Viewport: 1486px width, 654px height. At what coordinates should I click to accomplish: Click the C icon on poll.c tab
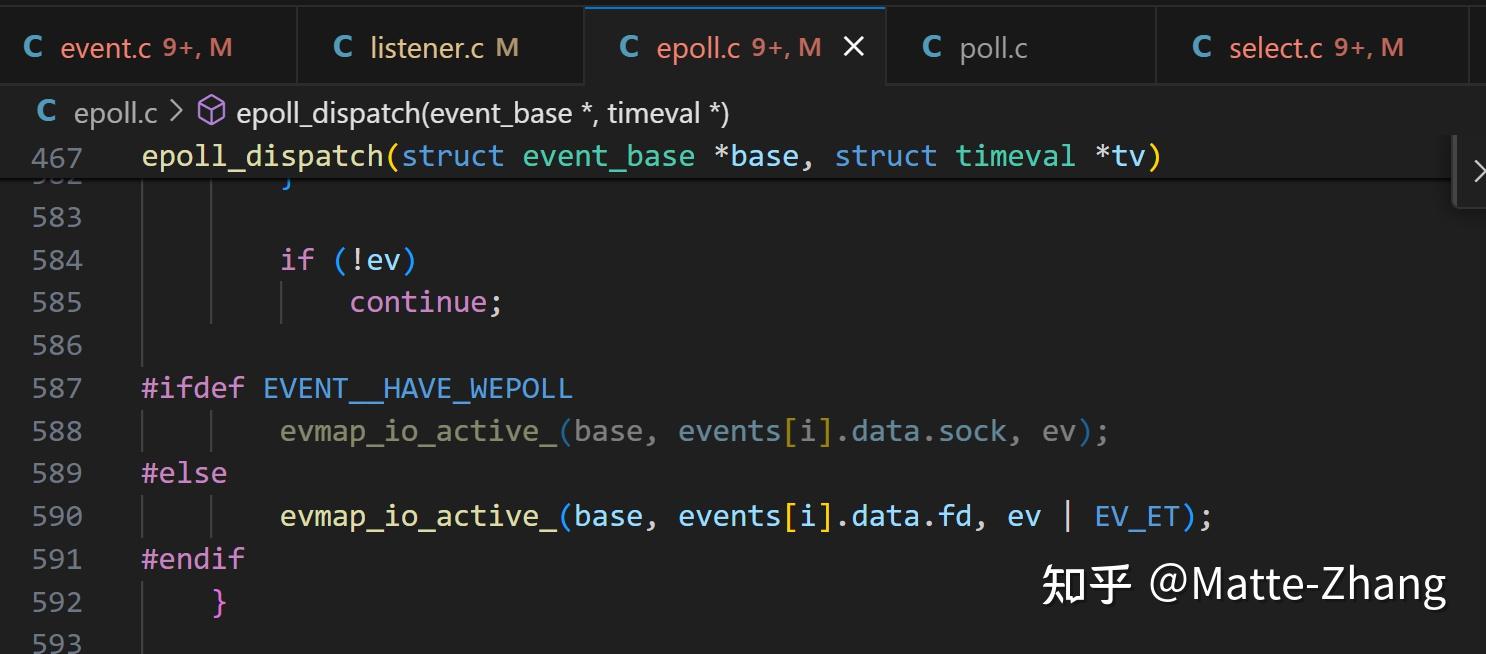(931, 46)
